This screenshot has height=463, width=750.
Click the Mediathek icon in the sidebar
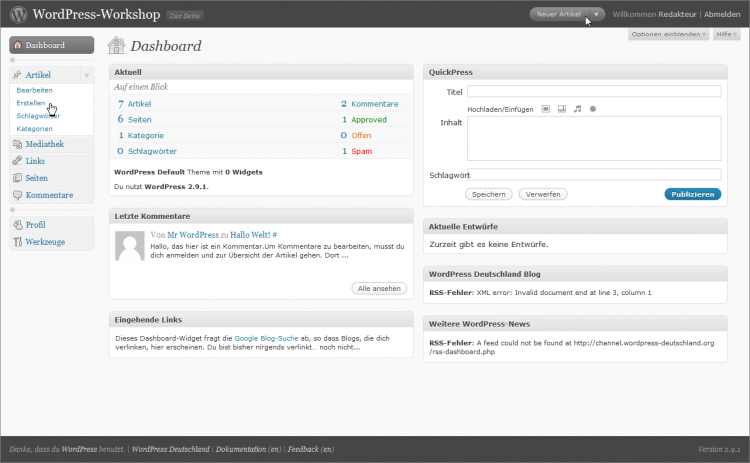[17, 144]
